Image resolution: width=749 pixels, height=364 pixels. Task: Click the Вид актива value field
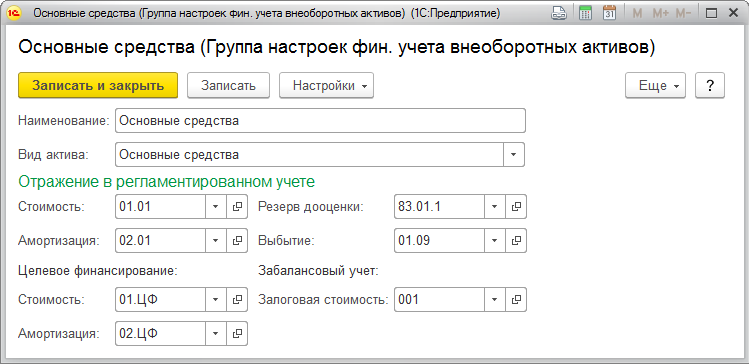(x=310, y=155)
